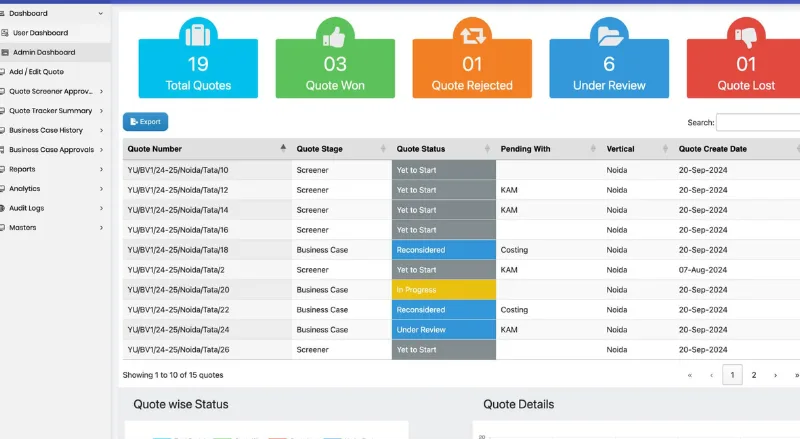Click the Under Review 6 card
This screenshot has height=439, width=800.
(x=609, y=68)
